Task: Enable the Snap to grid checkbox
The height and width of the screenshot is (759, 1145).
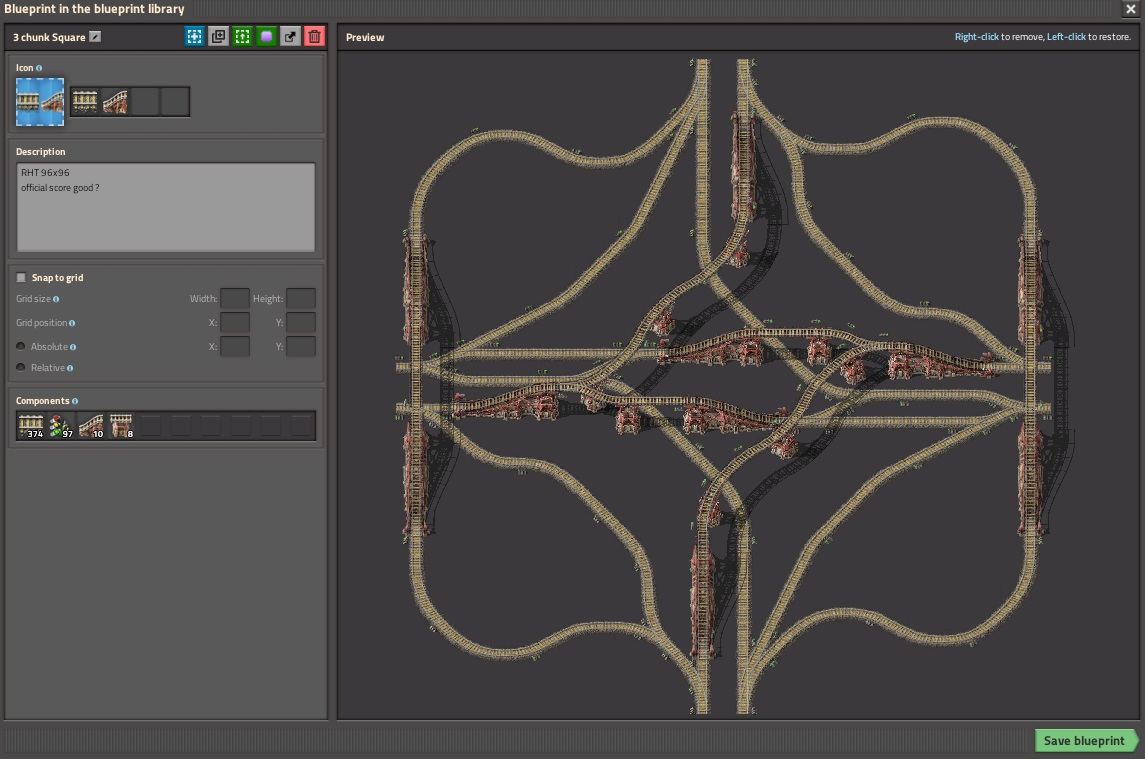Action: tap(22, 278)
